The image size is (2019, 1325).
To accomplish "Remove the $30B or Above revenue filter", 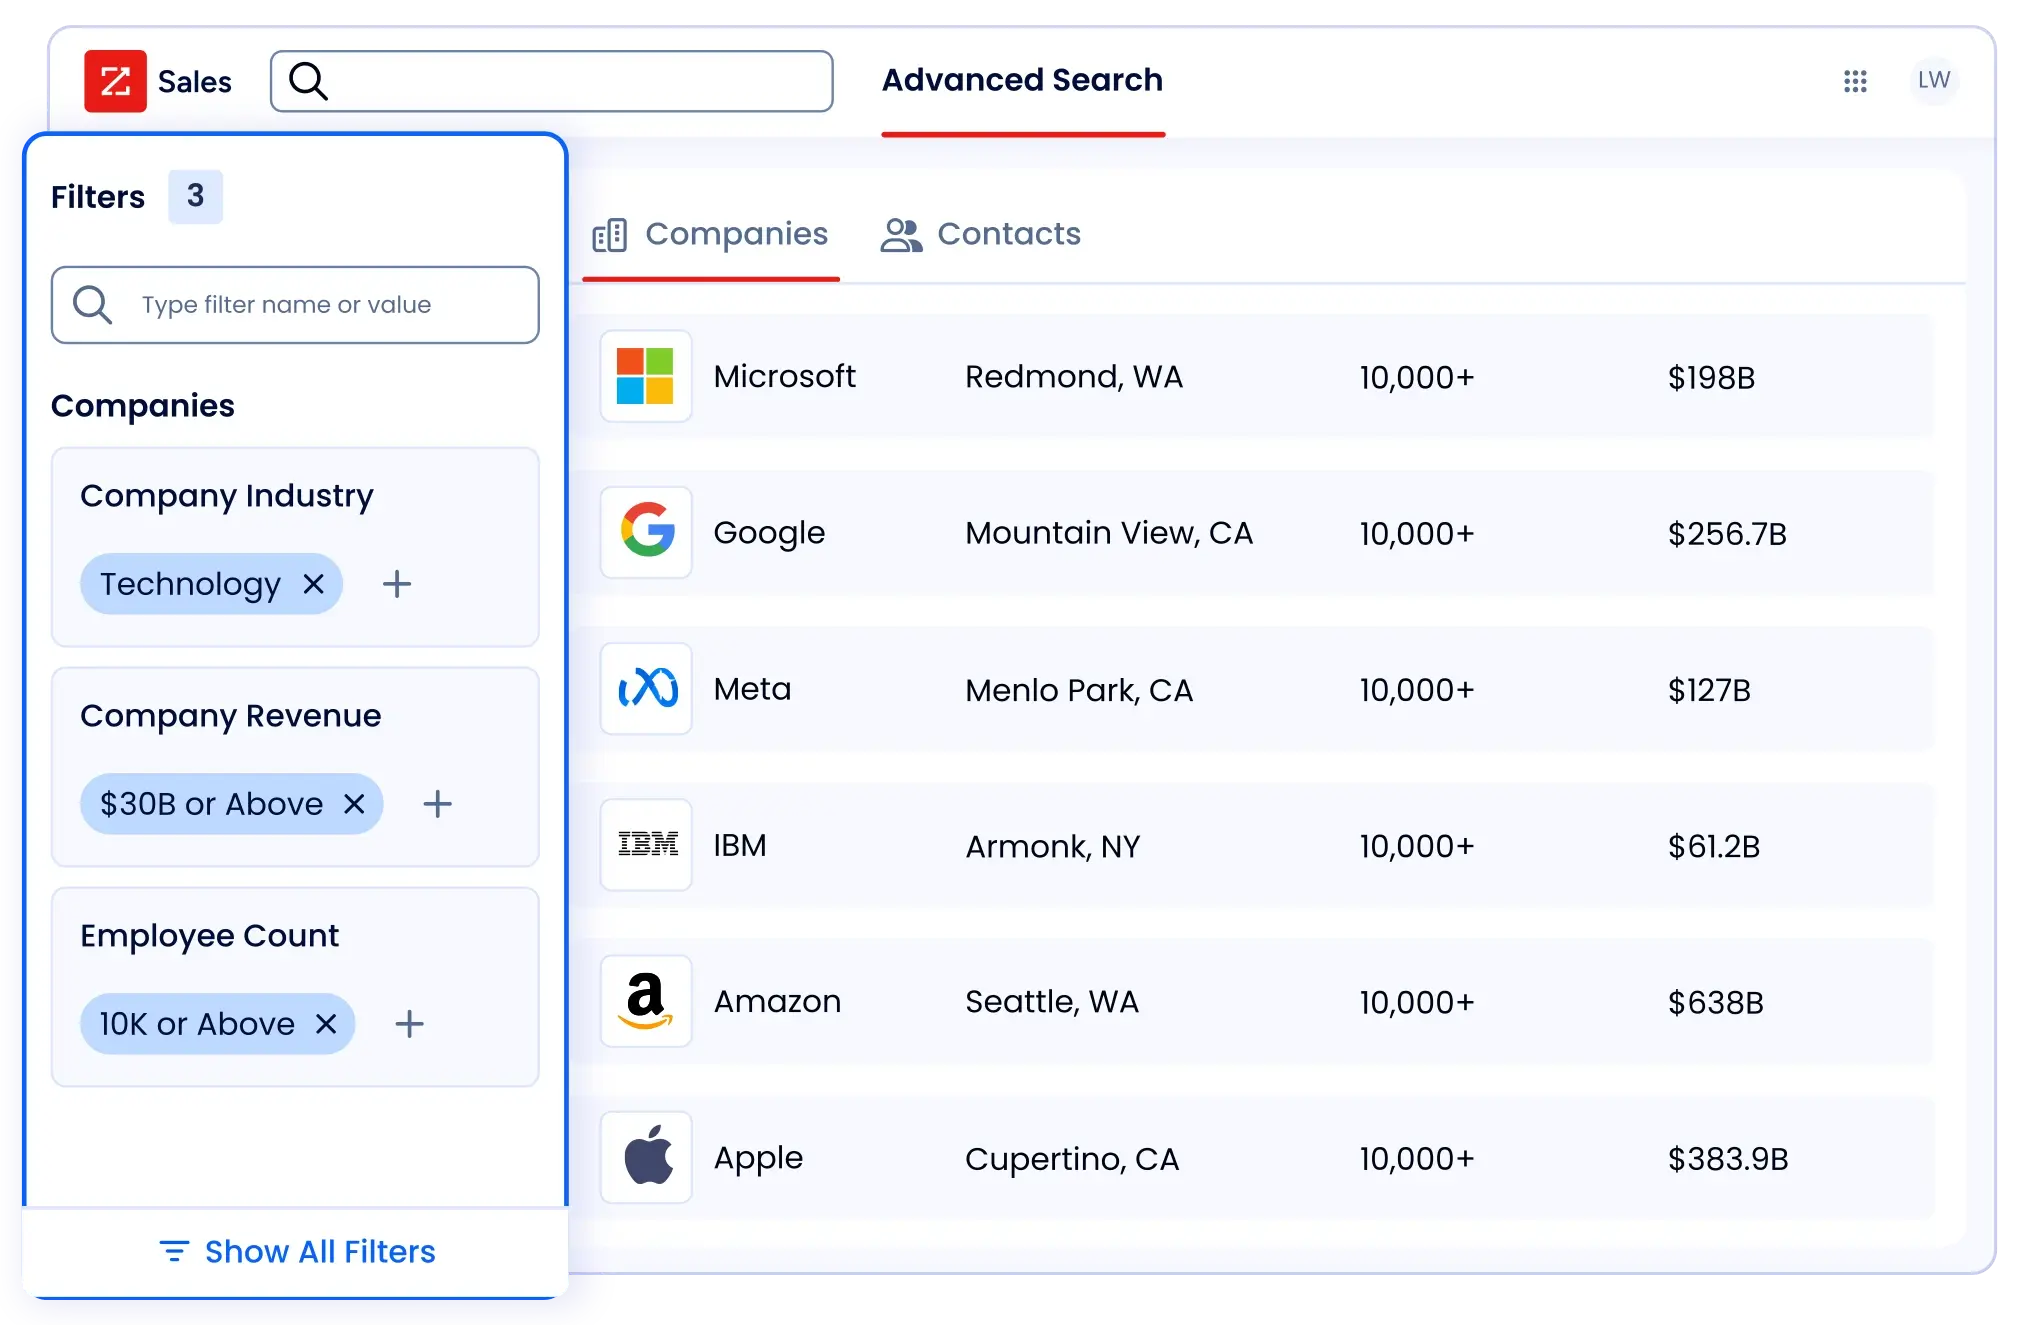I will 354,803.
